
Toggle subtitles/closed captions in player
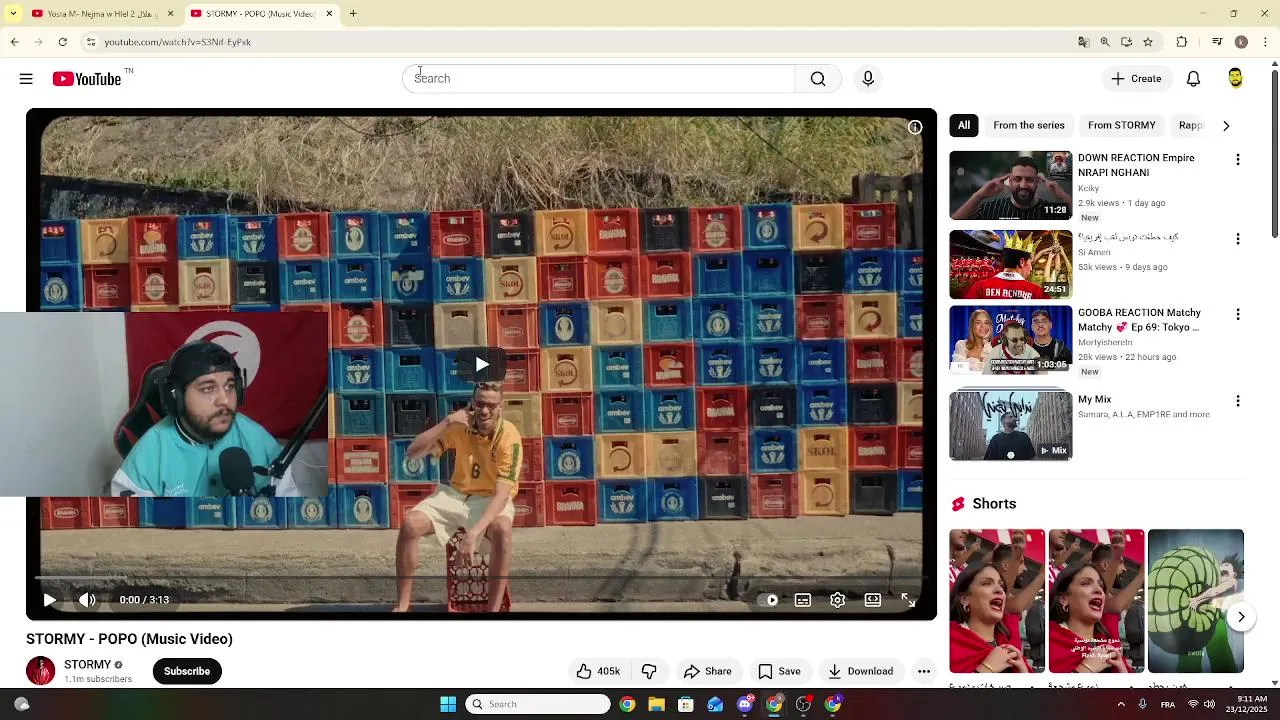point(803,600)
